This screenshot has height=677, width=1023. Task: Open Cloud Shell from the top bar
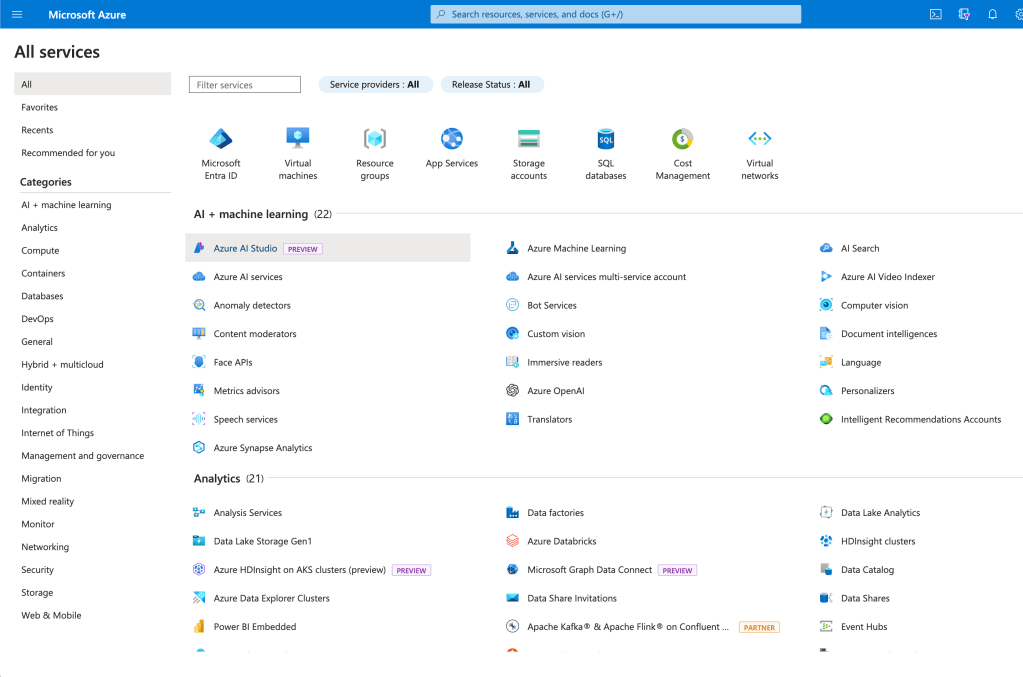click(x=936, y=14)
